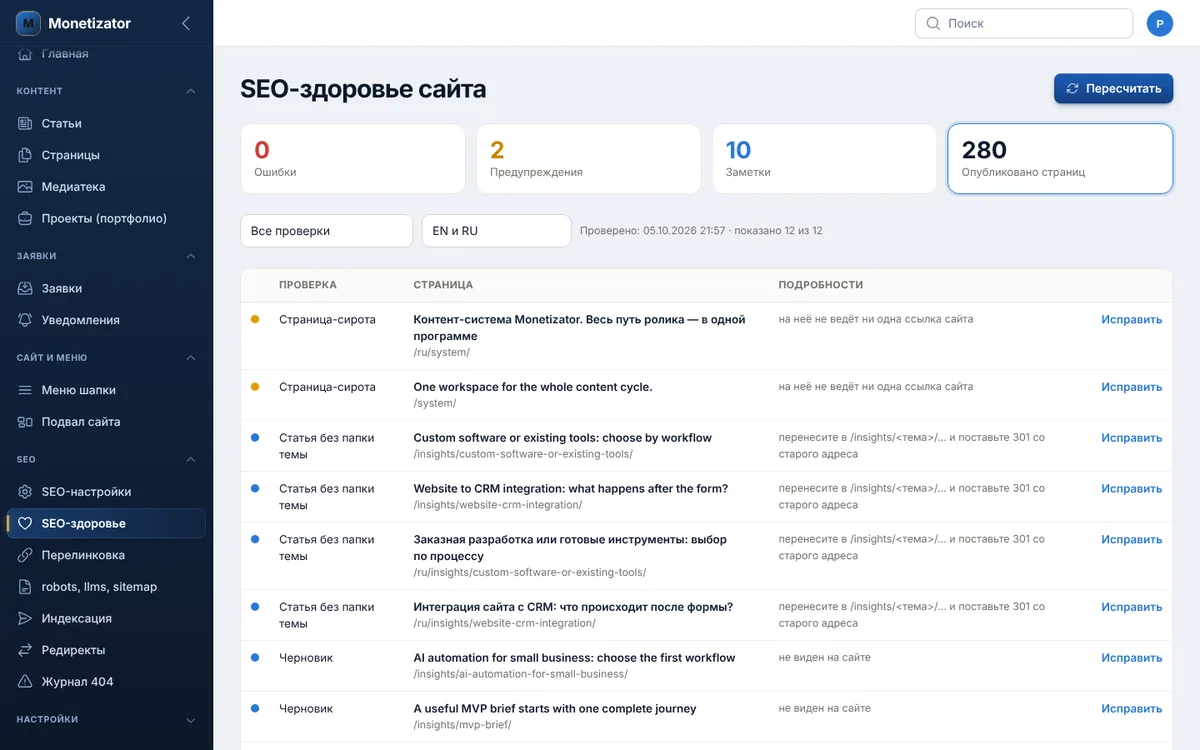Click title 'Интеграция сайта с CRM: что происходит после формы?'
The height and width of the screenshot is (750, 1200).
pyautogui.click(x=574, y=607)
